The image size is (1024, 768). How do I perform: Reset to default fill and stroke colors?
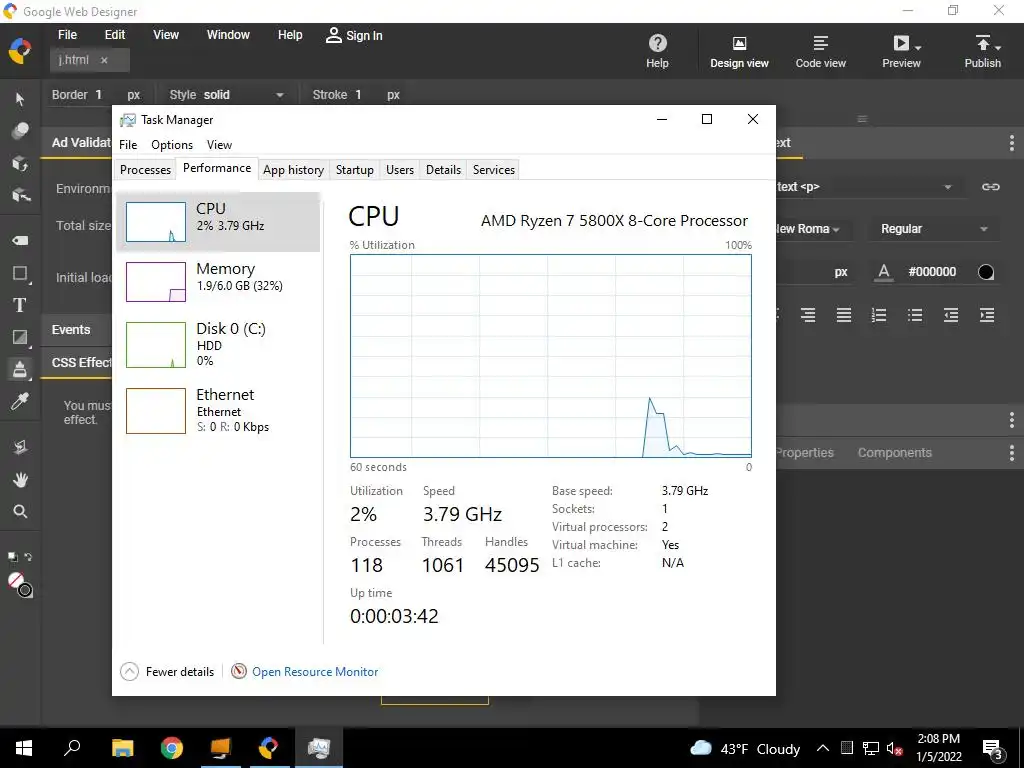coord(12,556)
